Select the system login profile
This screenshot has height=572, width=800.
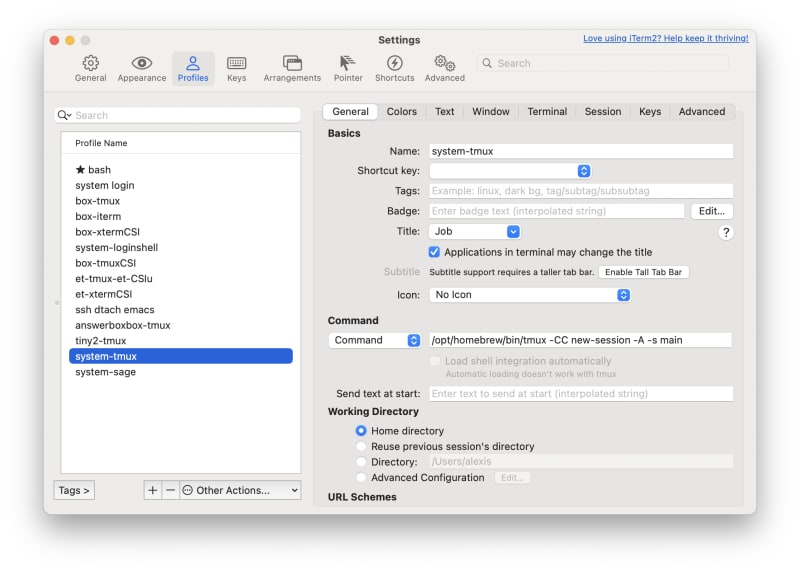181,185
